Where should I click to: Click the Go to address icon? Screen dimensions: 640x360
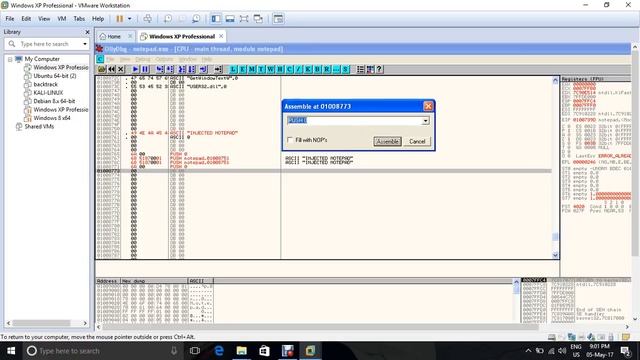click(218, 69)
